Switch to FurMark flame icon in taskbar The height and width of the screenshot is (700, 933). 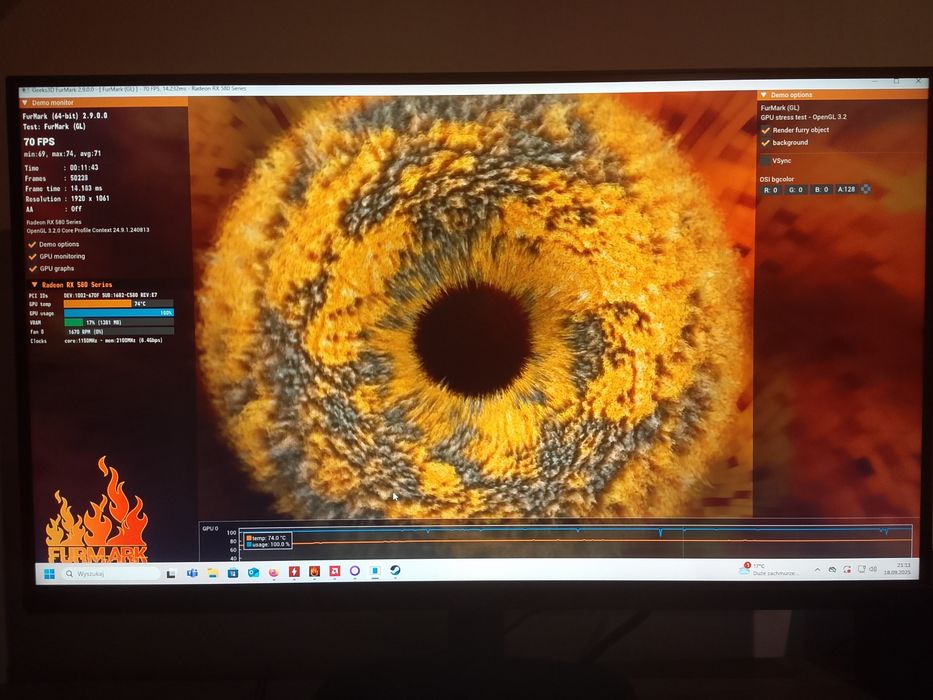pos(315,571)
